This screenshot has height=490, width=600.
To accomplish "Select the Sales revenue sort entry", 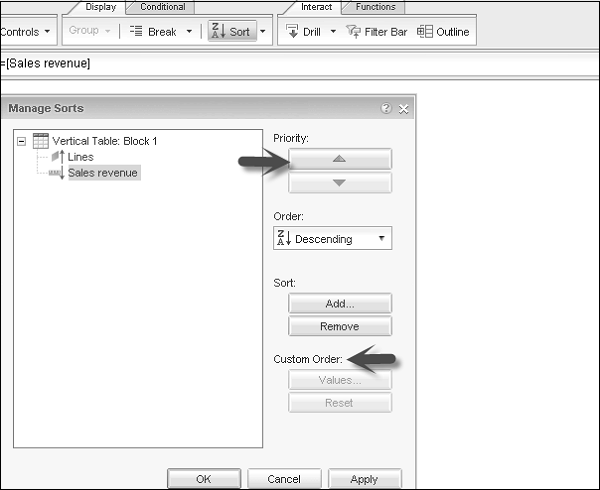I will tap(103, 173).
